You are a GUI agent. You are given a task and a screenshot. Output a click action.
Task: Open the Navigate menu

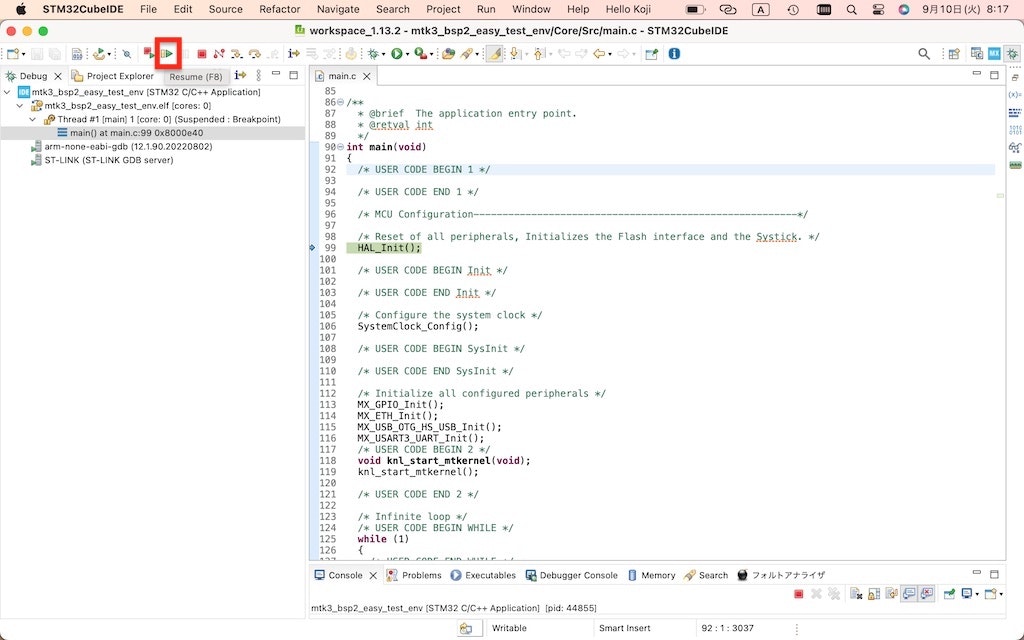[338, 9]
